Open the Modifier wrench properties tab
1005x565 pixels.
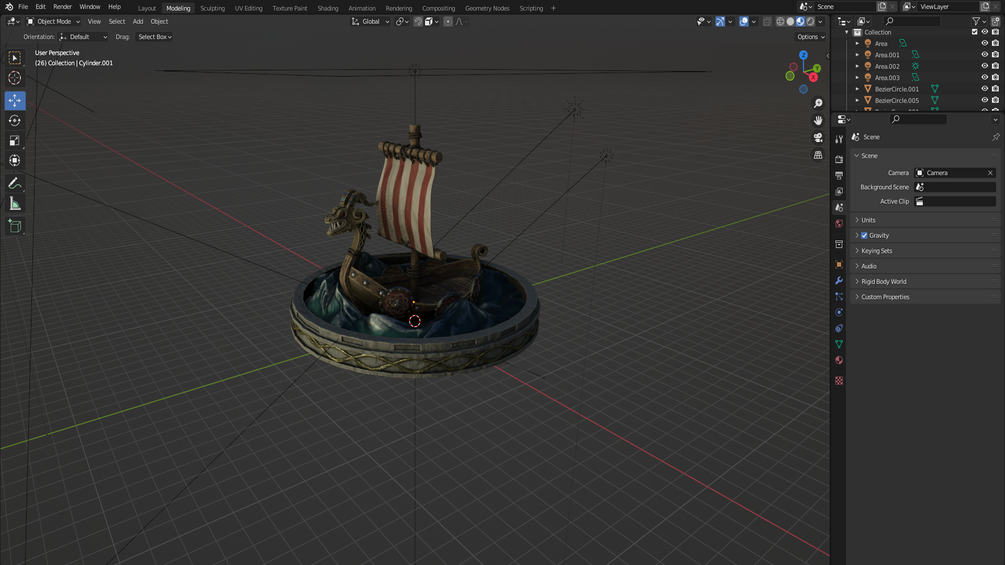(839, 281)
